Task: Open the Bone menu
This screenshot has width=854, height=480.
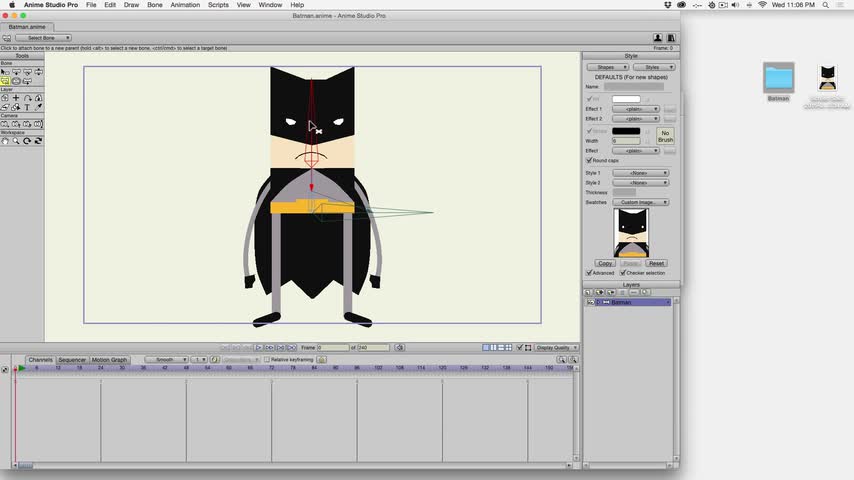Action: 155,5
